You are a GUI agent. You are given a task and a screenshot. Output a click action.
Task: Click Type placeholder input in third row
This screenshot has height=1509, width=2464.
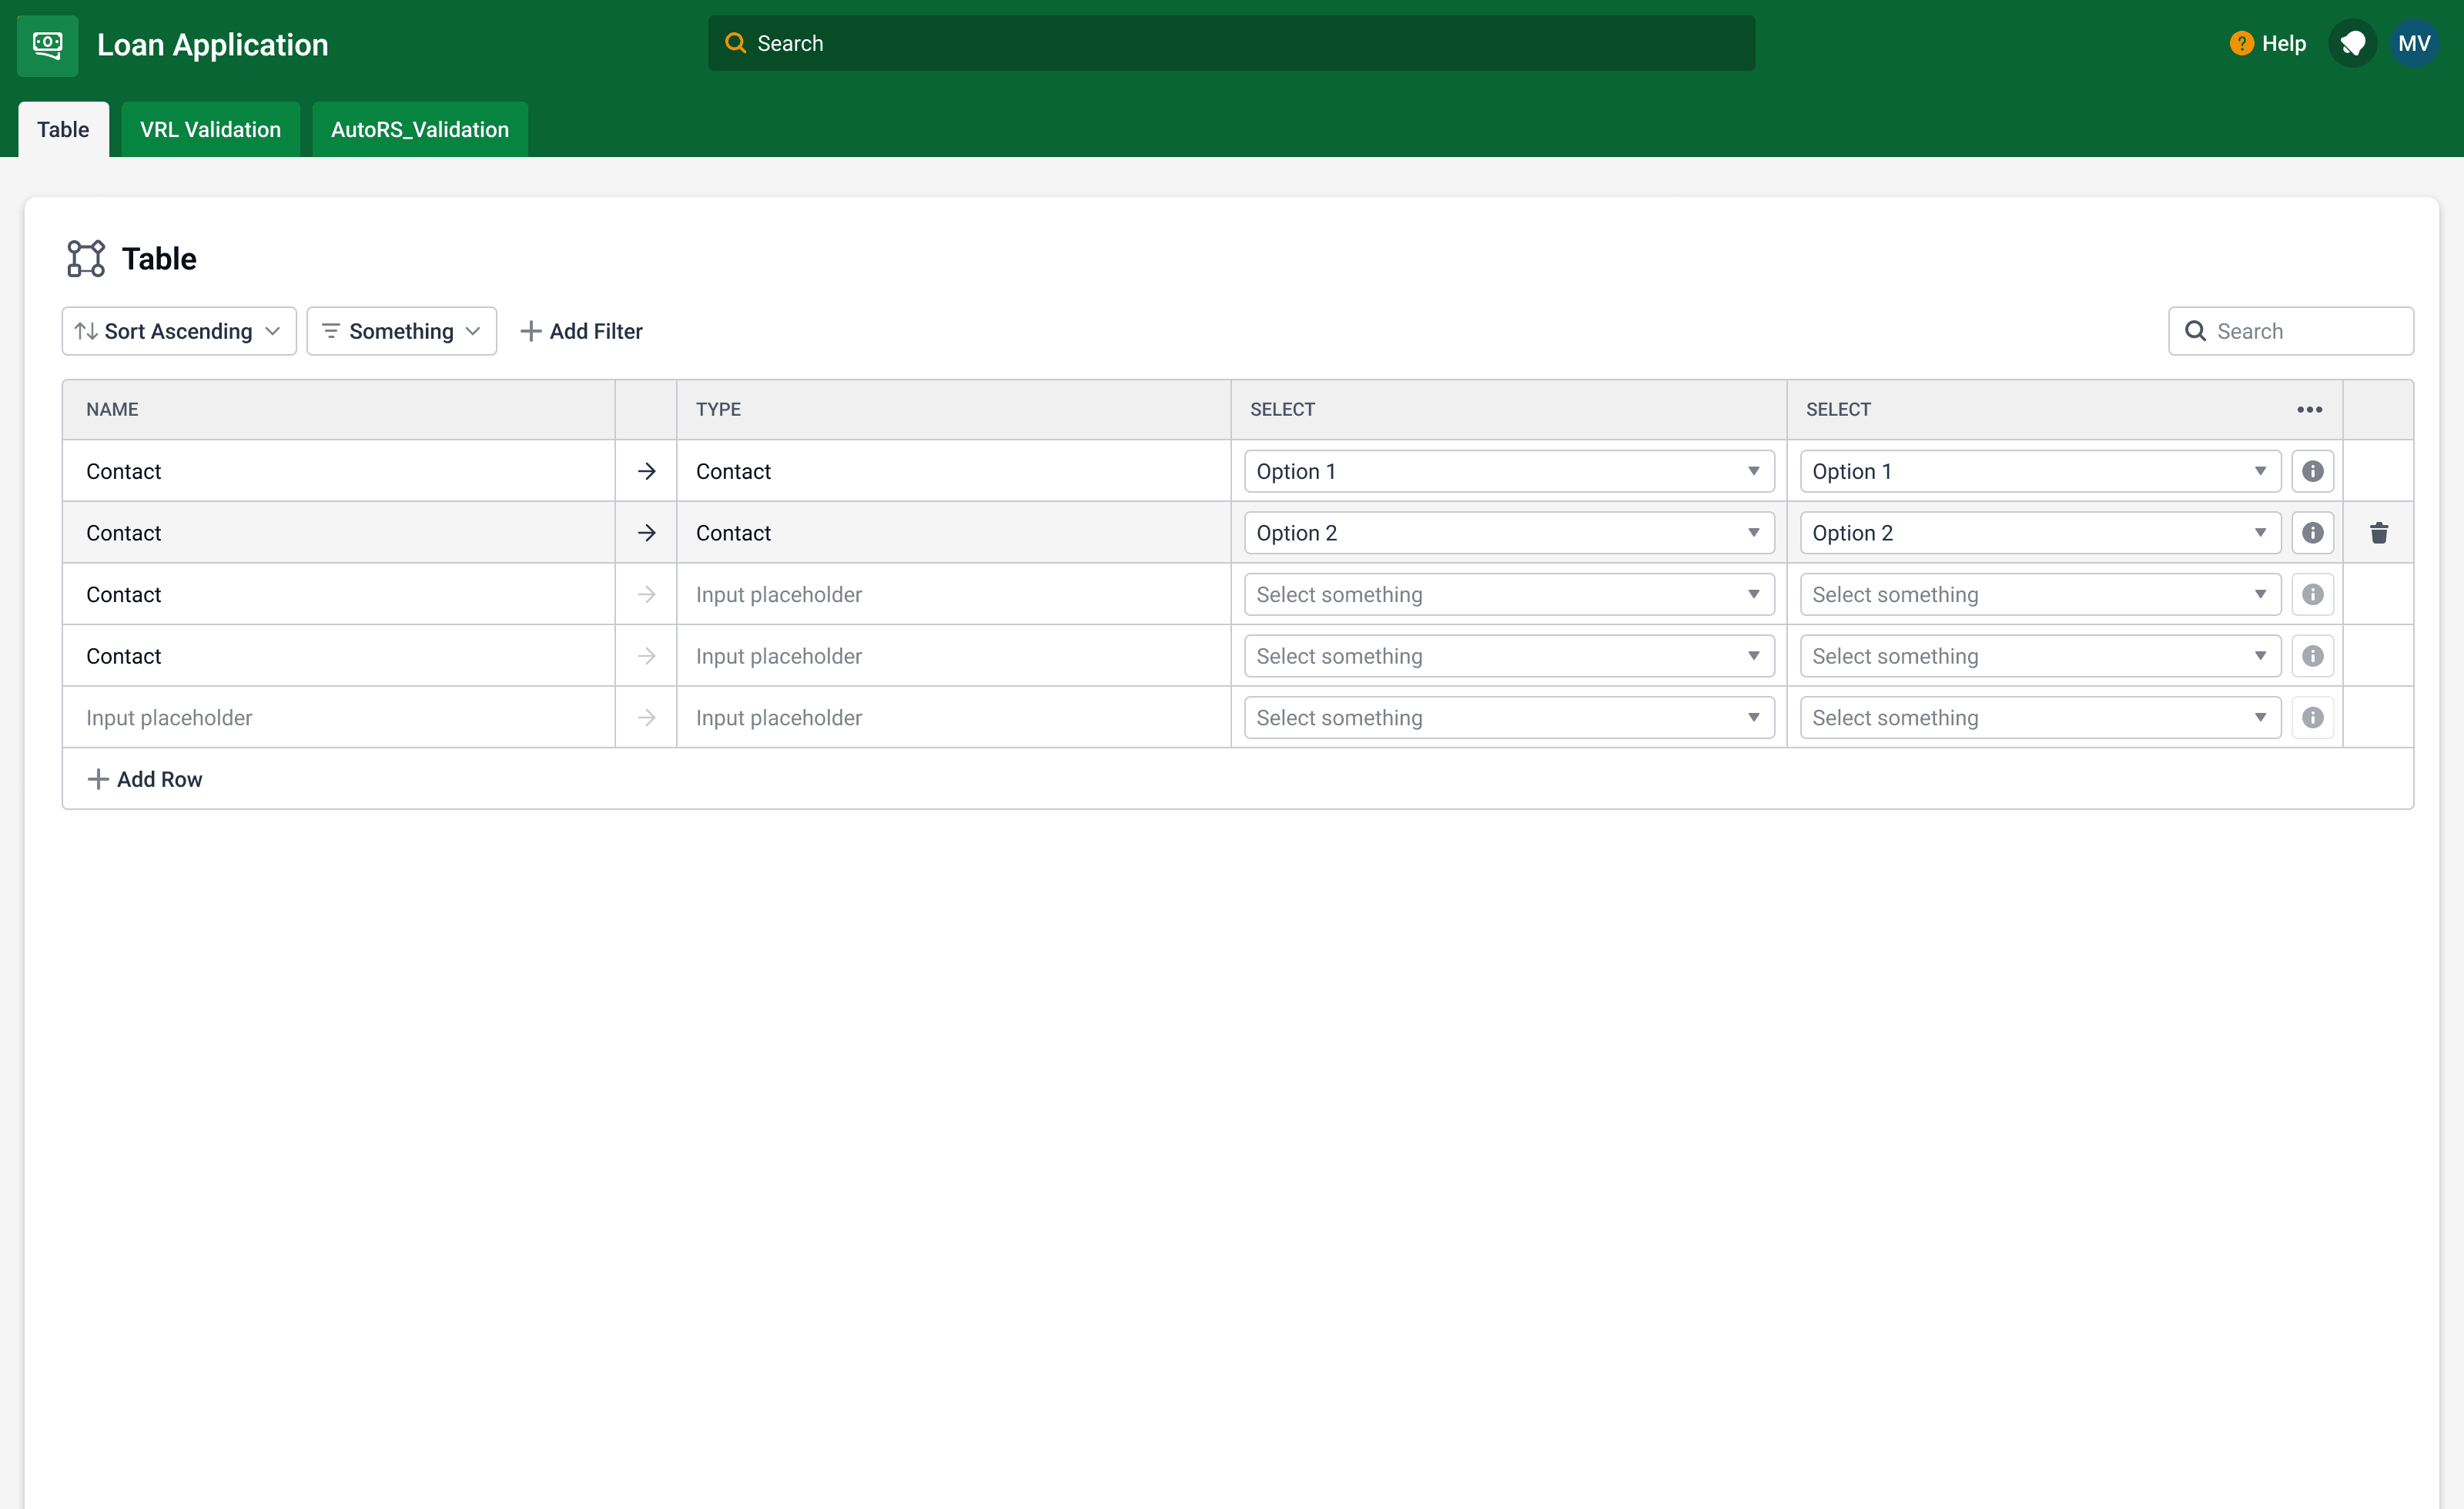(x=953, y=595)
